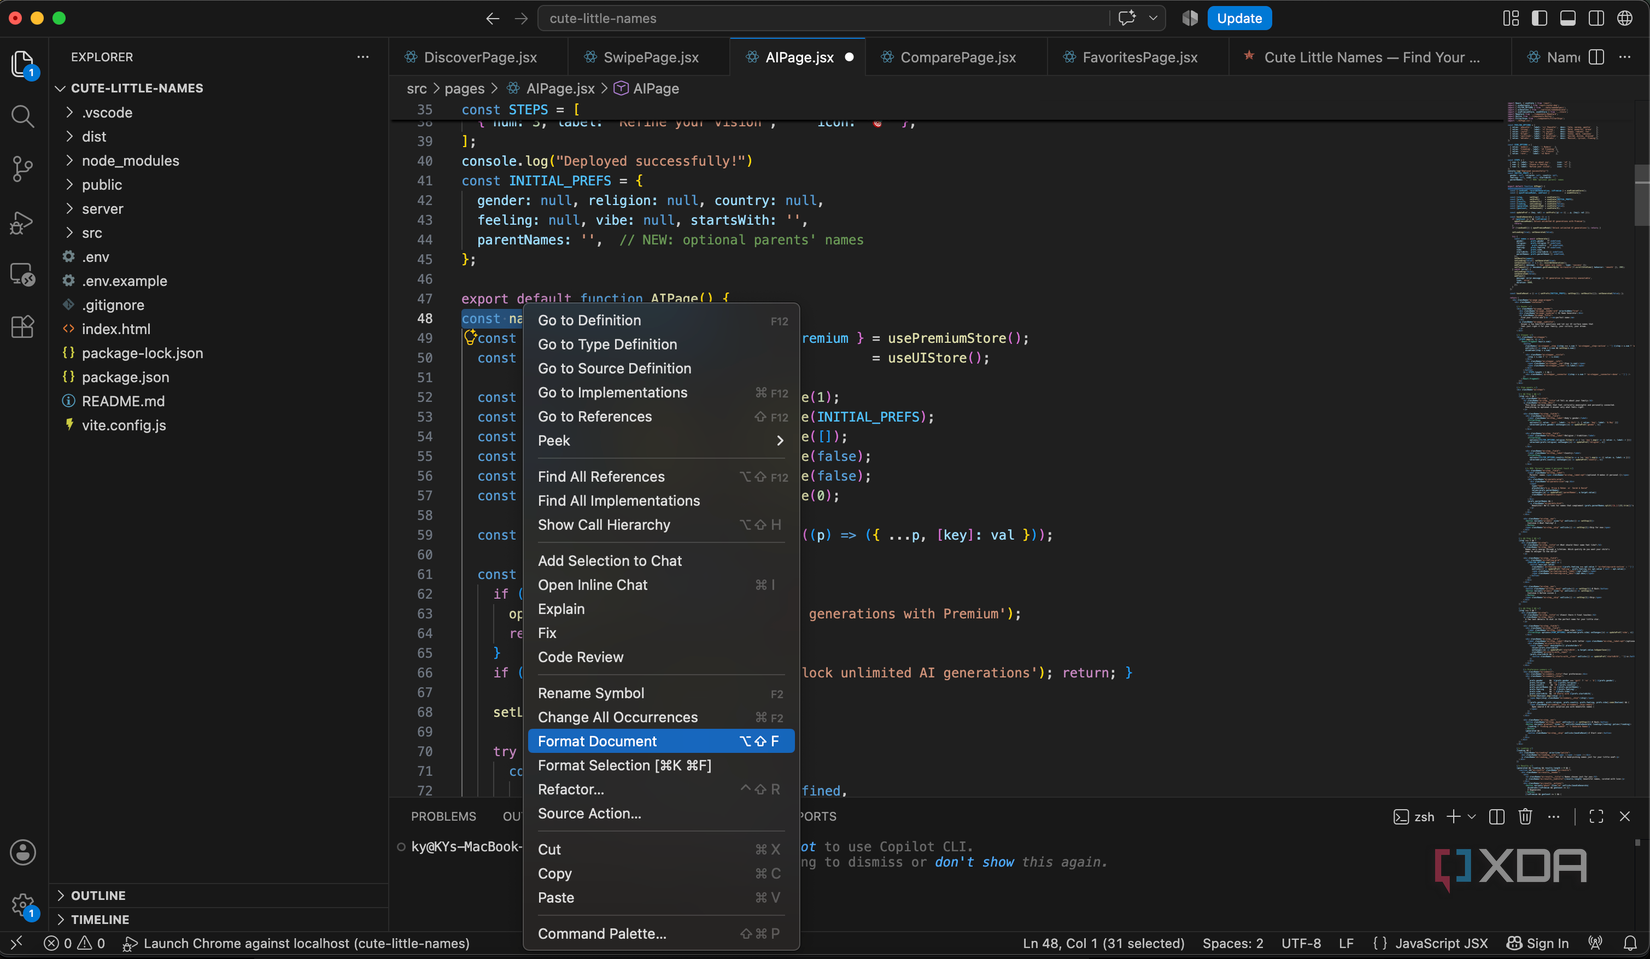Choose Rename Symbol
Image resolution: width=1650 pixels, height=959 pixels.
coord(661,693)
